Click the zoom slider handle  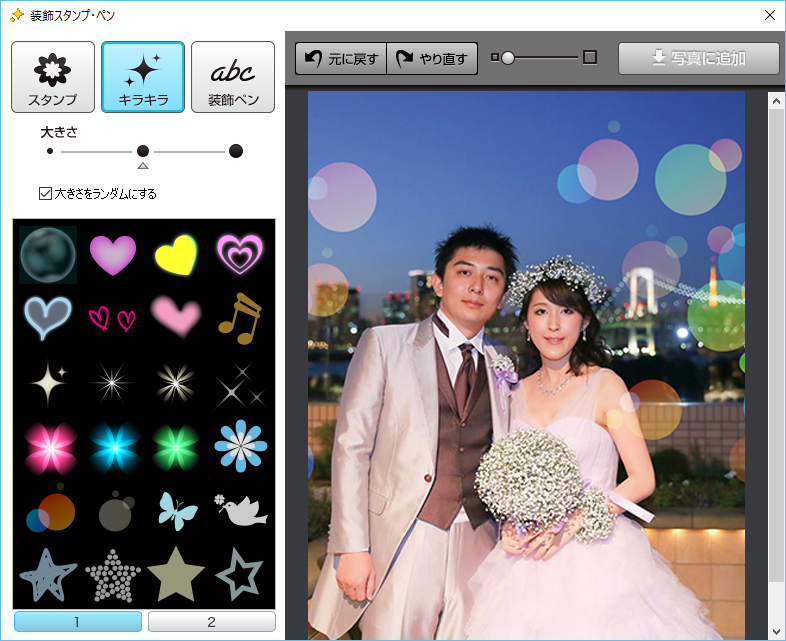pos(508,58)
